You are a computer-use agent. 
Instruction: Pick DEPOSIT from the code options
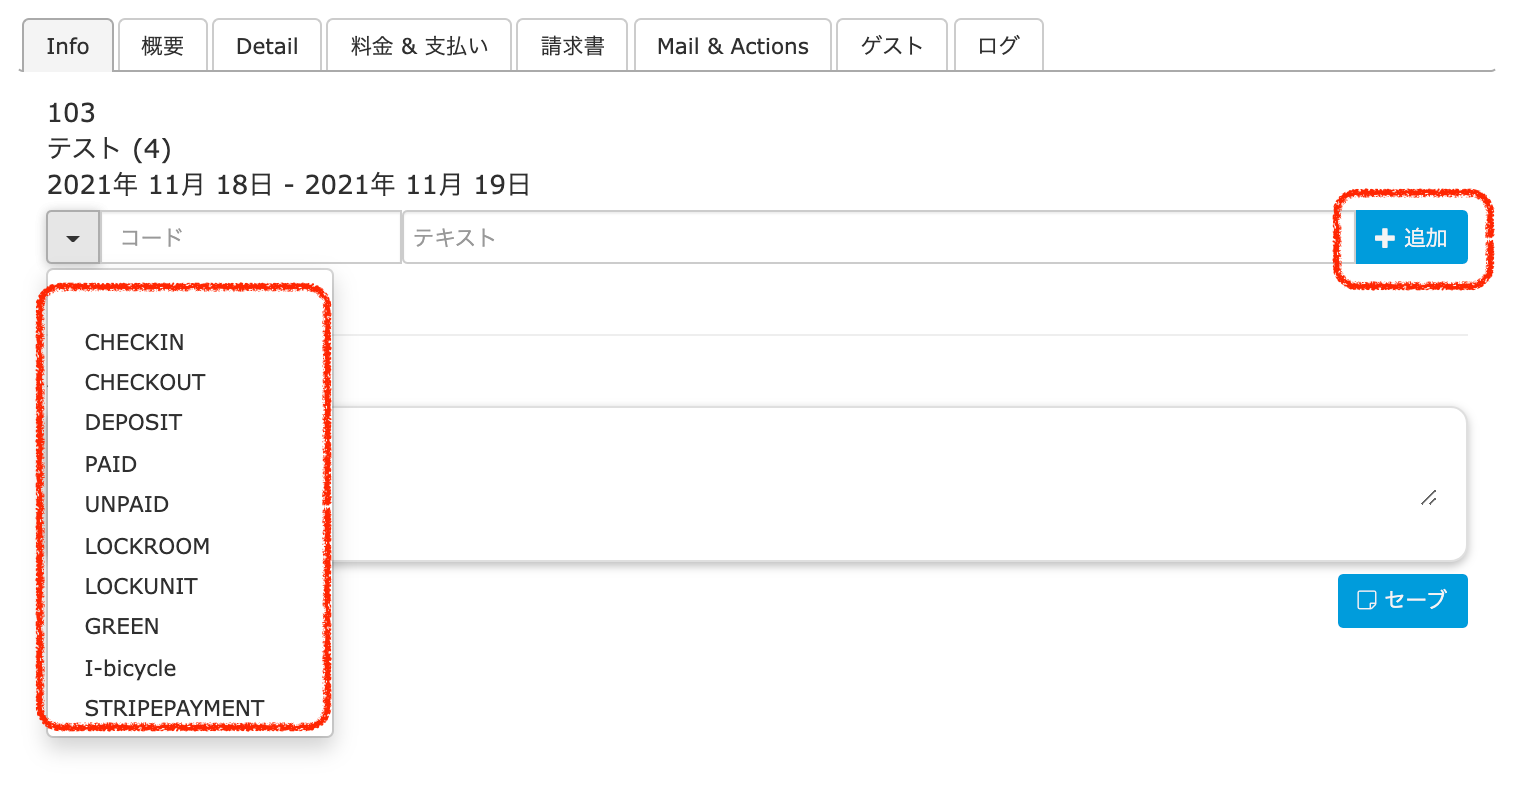[133, 422]
